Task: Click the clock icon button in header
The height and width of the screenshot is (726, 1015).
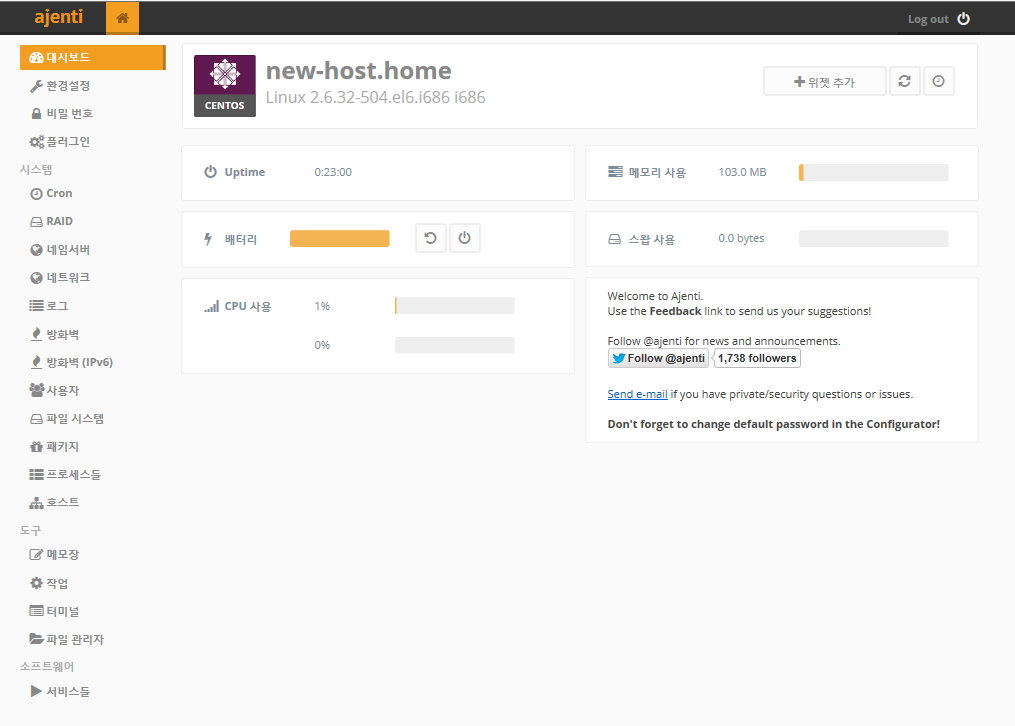Action: tap(938, 82)
